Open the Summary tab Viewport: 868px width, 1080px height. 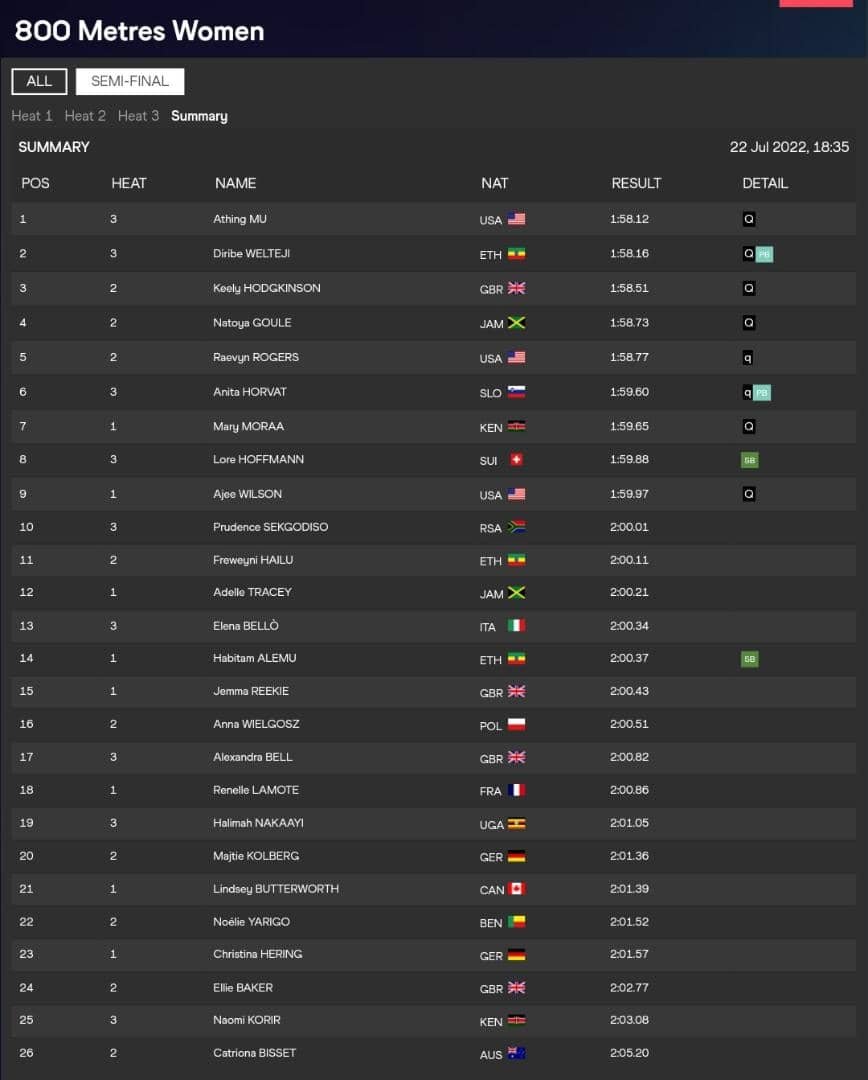[x=199, y=116]
